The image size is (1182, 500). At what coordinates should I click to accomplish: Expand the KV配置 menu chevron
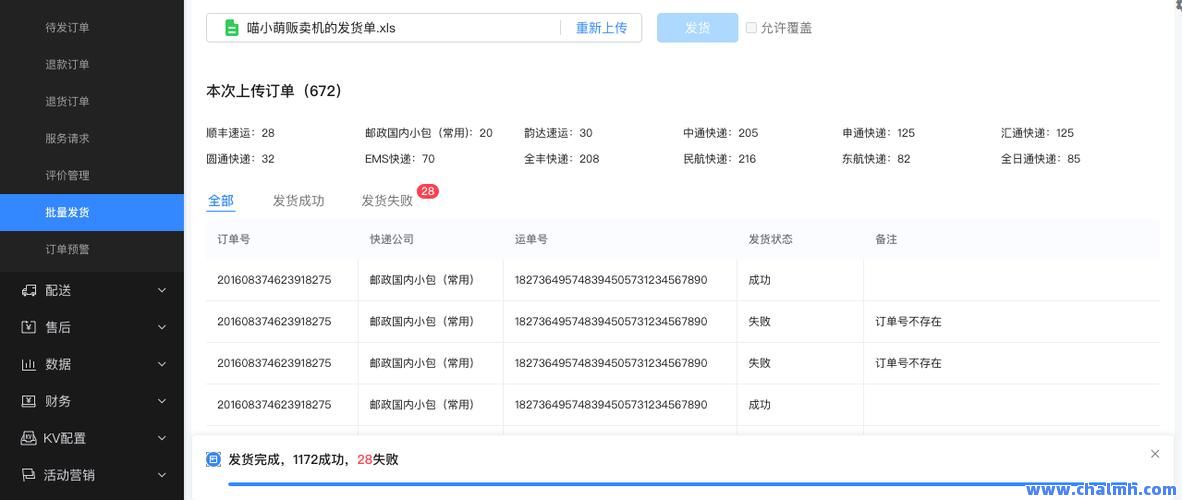coord(161,438)
